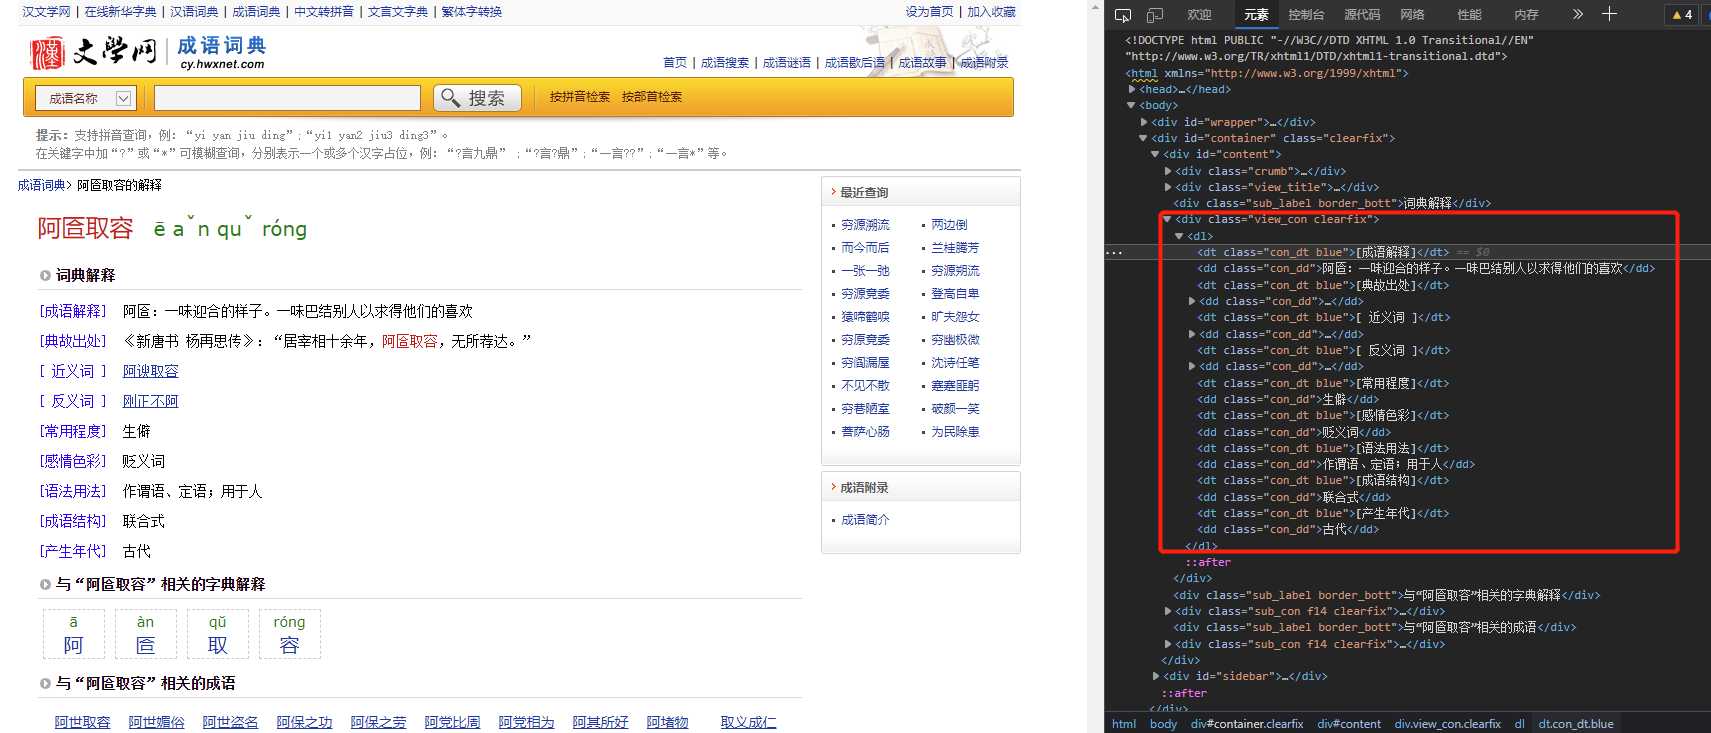The width and height of the screenshot is (1711, 733).
Task: Open the 网络 DevTools tab
Action: pos(1412,15)
